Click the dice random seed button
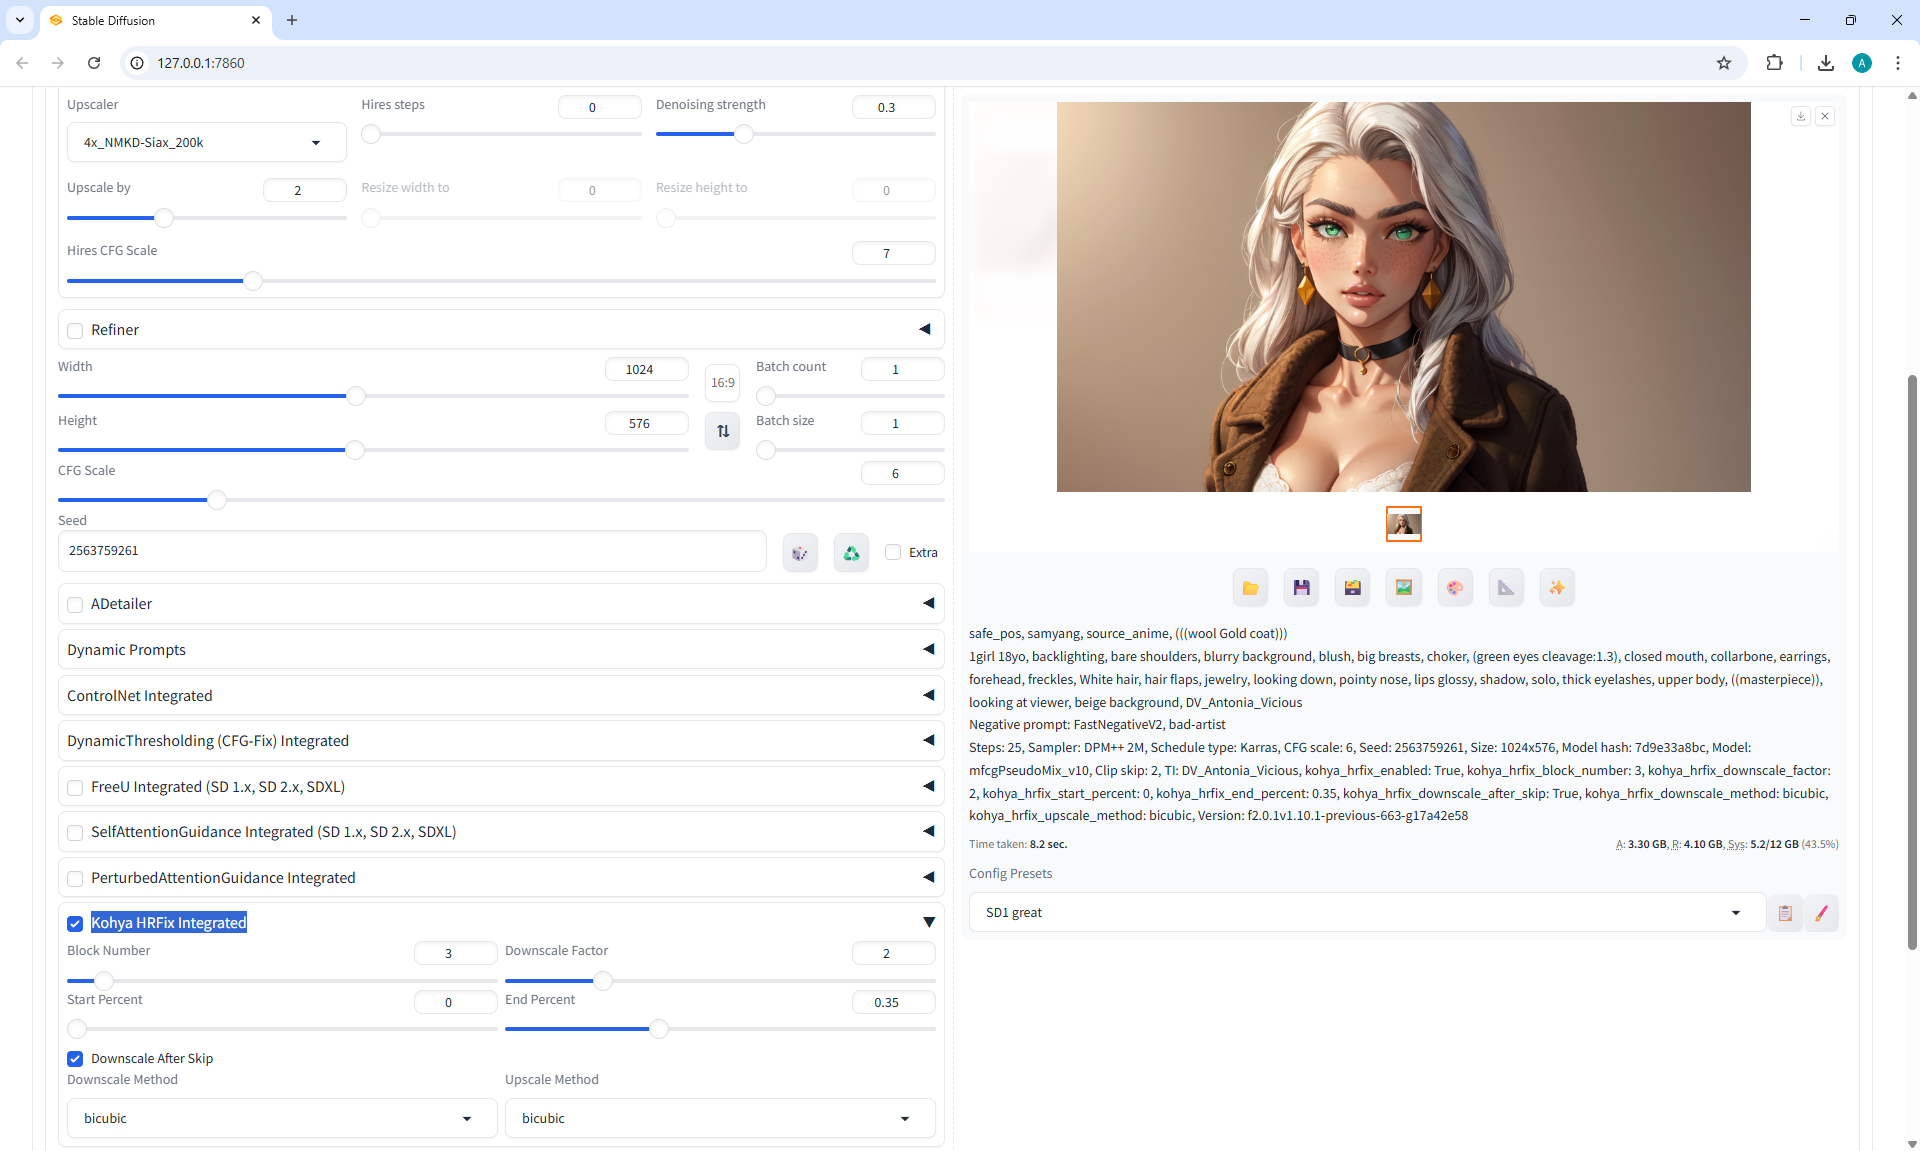This screenshot has width=1920, height=1151. [800, 553]
